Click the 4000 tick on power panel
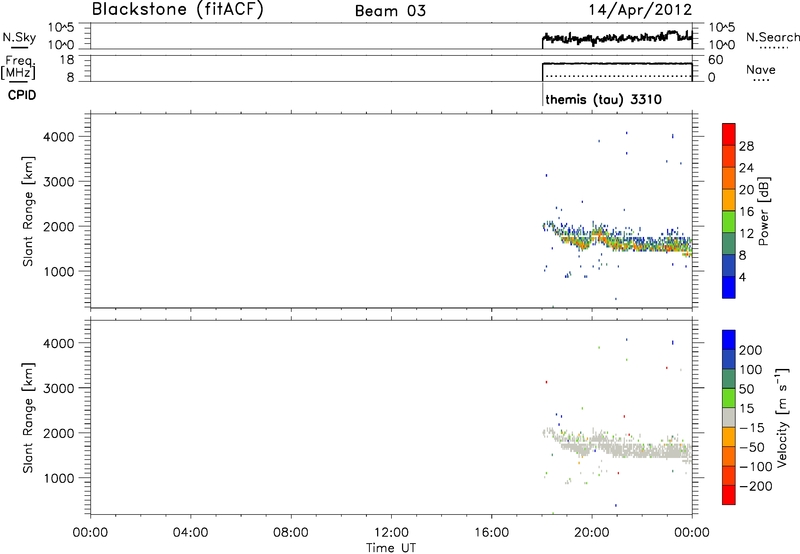 click(59, 137)
